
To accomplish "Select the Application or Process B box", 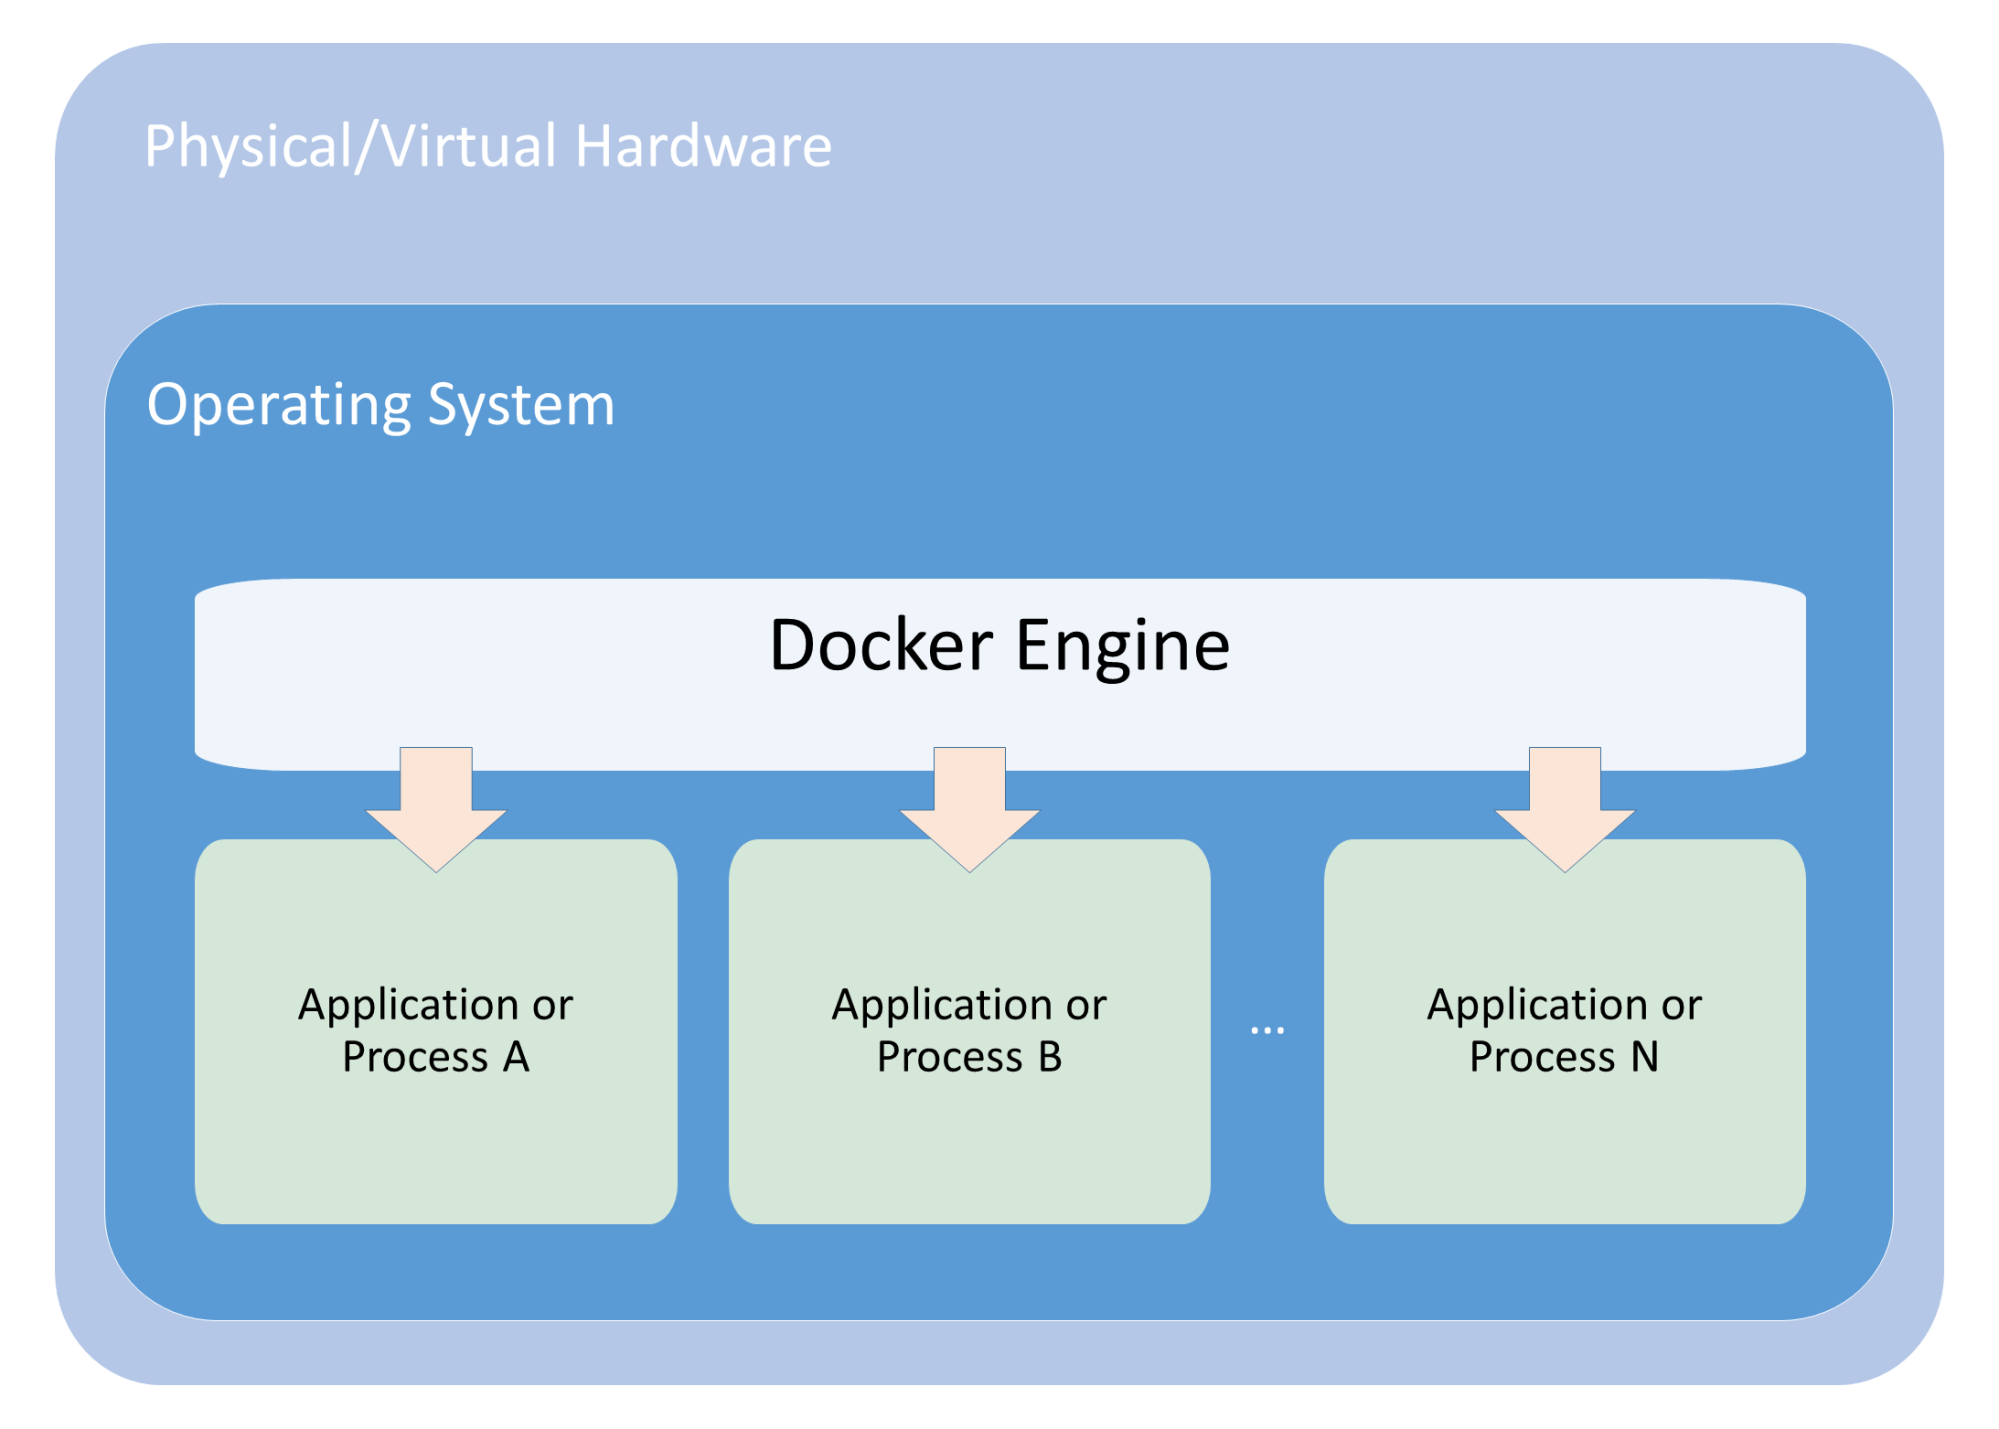I will tap(970, 1031).
